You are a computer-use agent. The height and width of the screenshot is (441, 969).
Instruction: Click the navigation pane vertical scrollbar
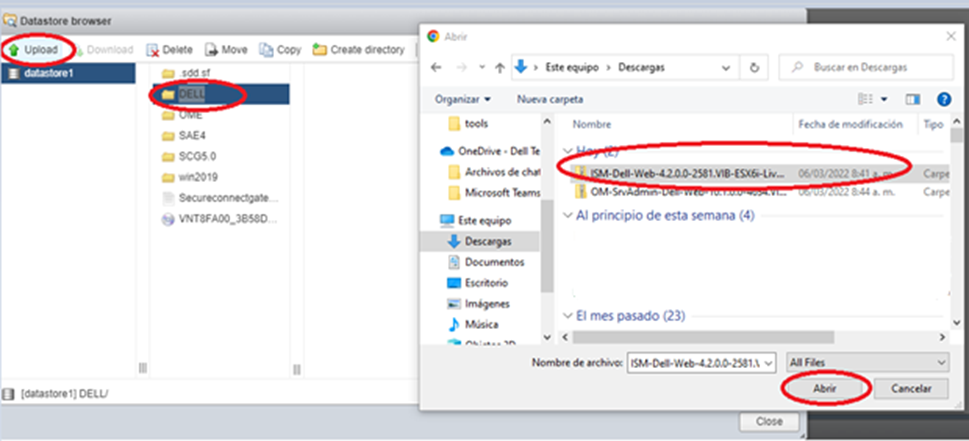pyautogui.click(x=547, y=244)
